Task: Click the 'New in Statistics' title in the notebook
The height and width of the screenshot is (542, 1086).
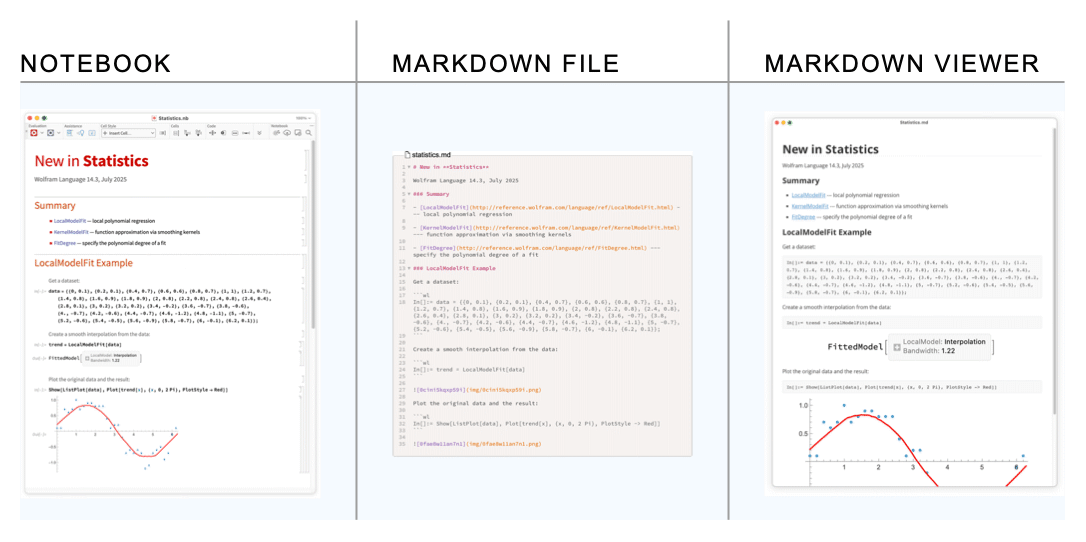Action: pos(91,161)
